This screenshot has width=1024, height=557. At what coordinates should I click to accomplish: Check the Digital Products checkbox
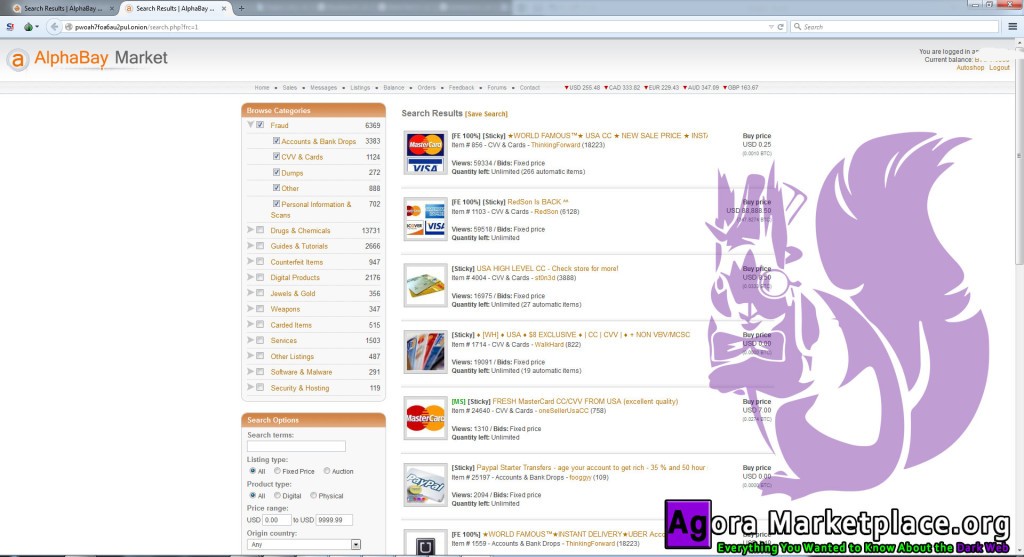(260, 277)
